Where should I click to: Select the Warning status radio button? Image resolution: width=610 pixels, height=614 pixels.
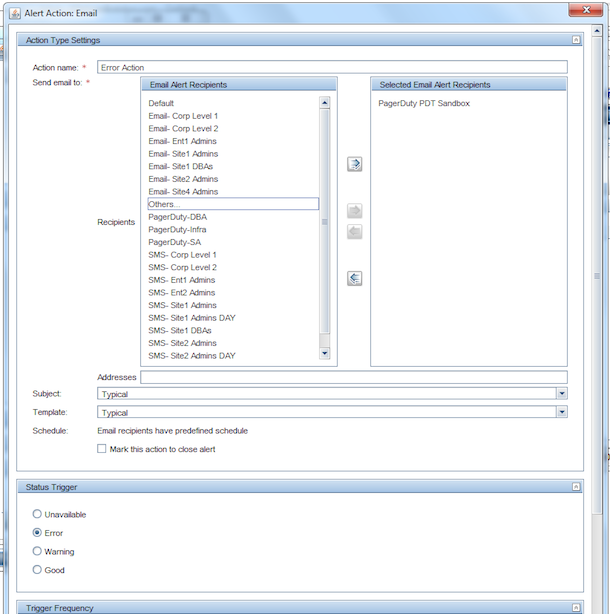point(38,551)
